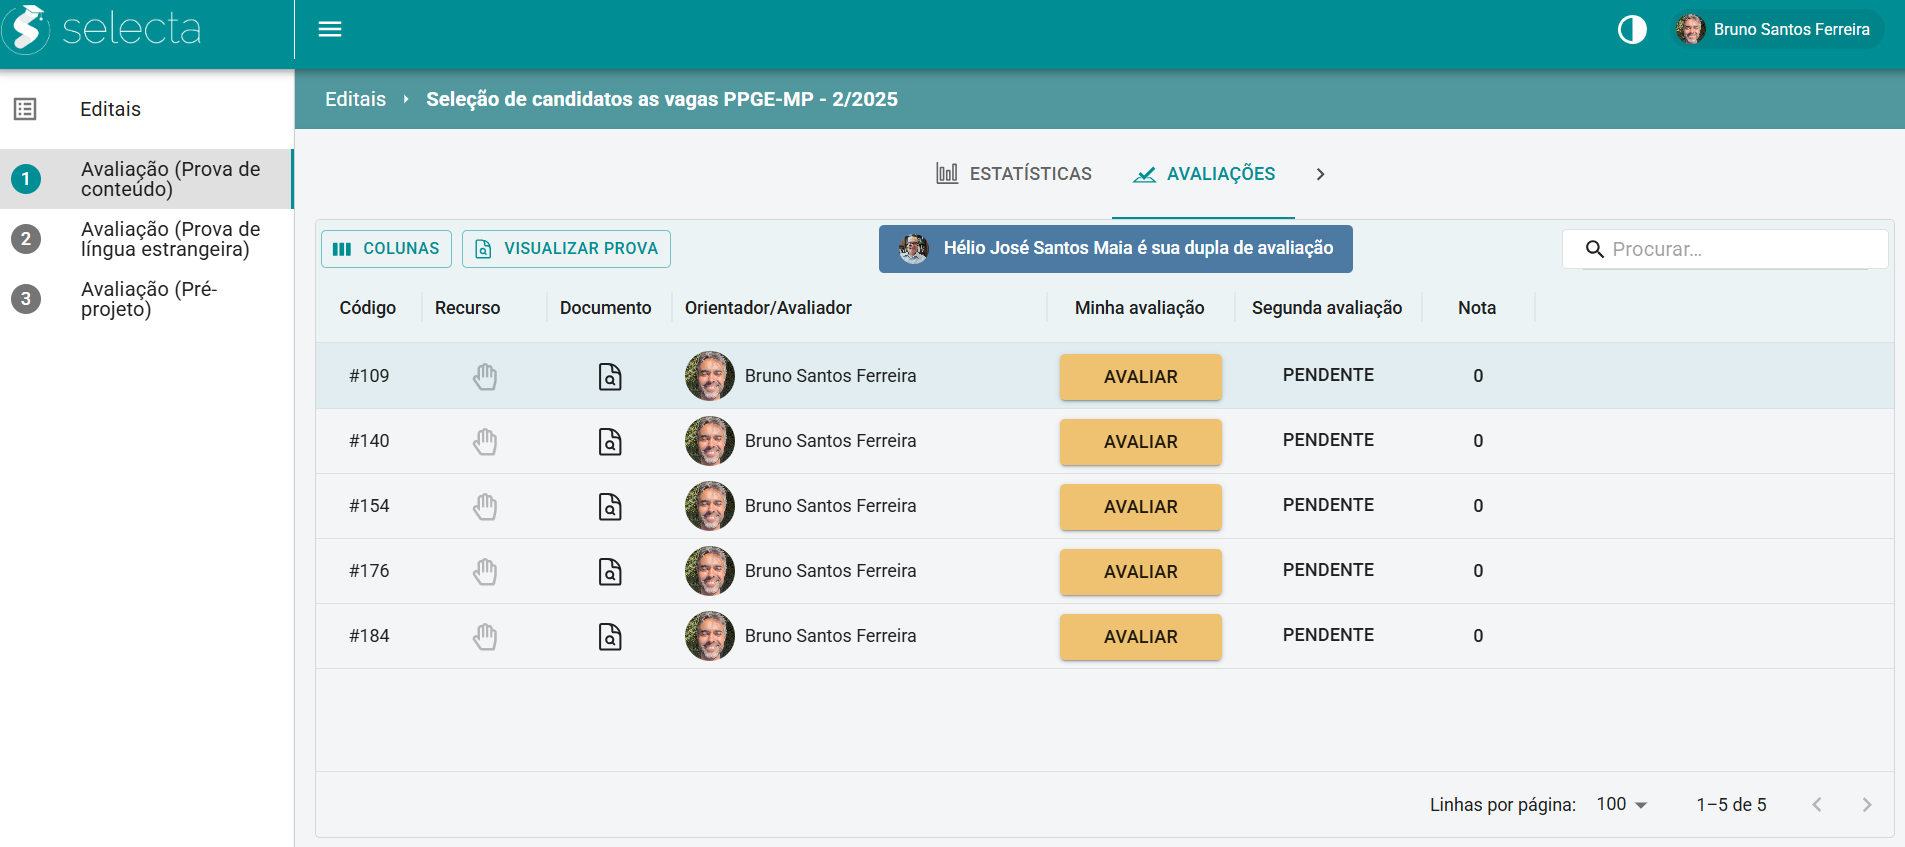Open the Colunas column selector
This screenshot has width=1905, height=847.
tap(386, 249)
